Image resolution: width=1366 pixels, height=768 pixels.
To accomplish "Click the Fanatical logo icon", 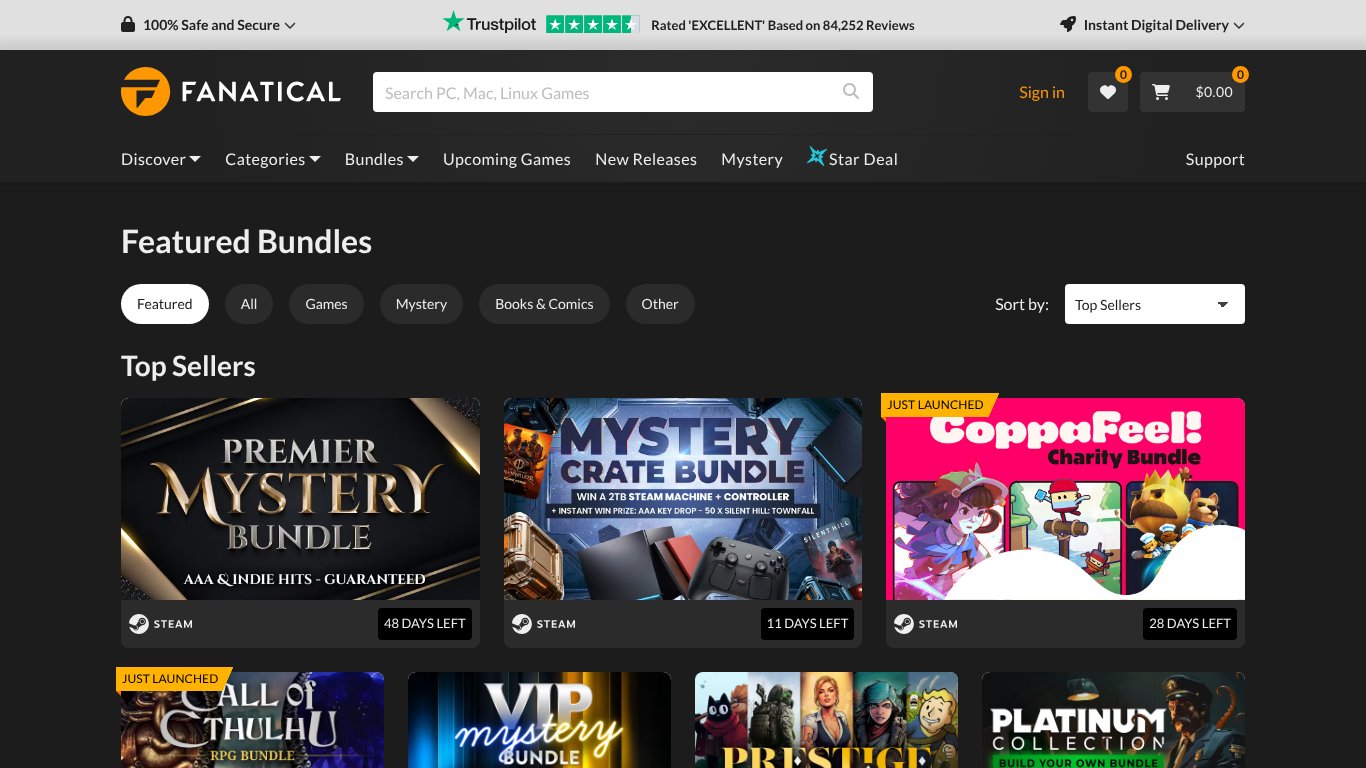I will point(145,92).
